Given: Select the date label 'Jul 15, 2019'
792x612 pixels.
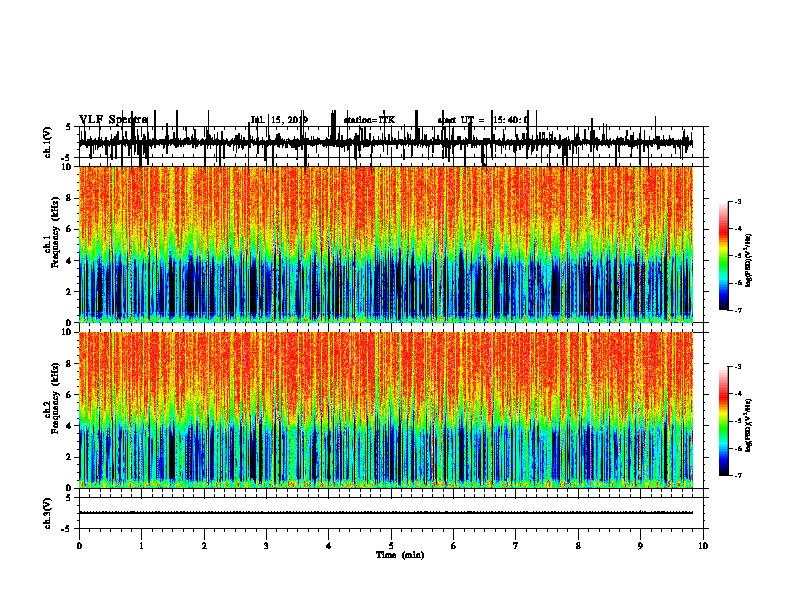Looking at the screenshot, I should point(279,120).
